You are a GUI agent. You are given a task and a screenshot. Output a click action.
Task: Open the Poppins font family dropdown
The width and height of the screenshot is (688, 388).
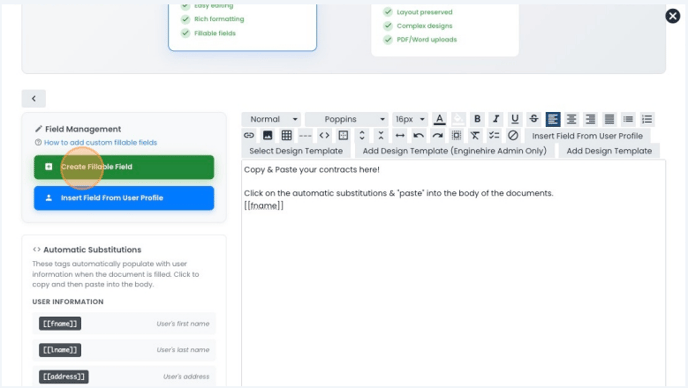coord(347,119)
